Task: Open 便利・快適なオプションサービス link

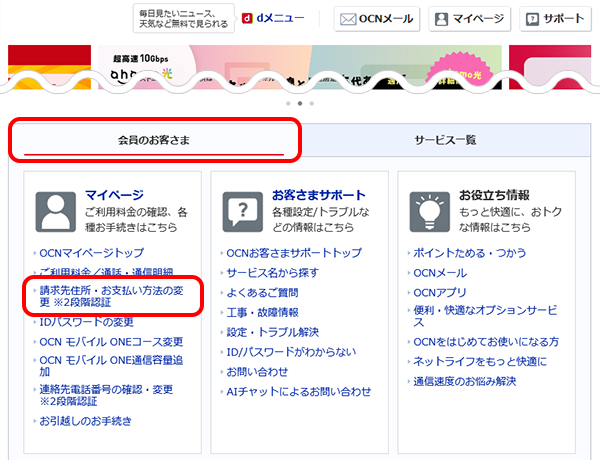Action: point(485,316)
